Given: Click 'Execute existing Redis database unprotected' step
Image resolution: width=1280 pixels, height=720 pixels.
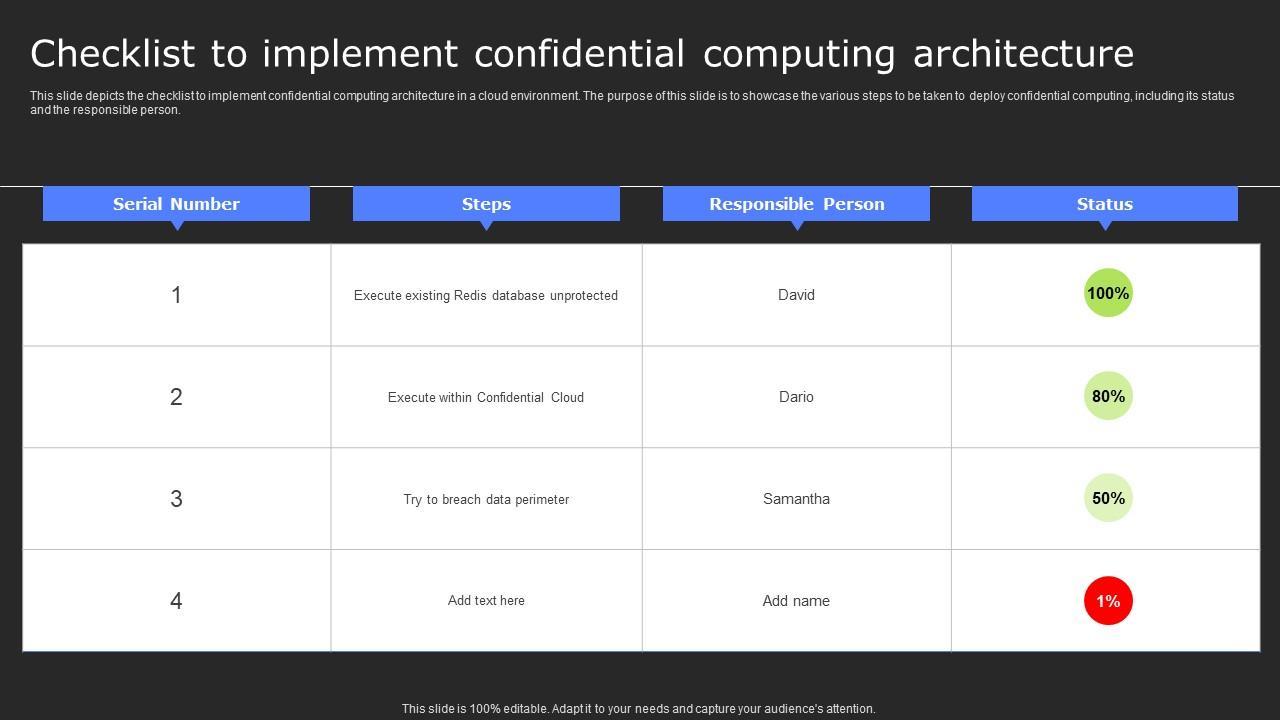Looking at the screenshot, I should [x=486, y=296].
